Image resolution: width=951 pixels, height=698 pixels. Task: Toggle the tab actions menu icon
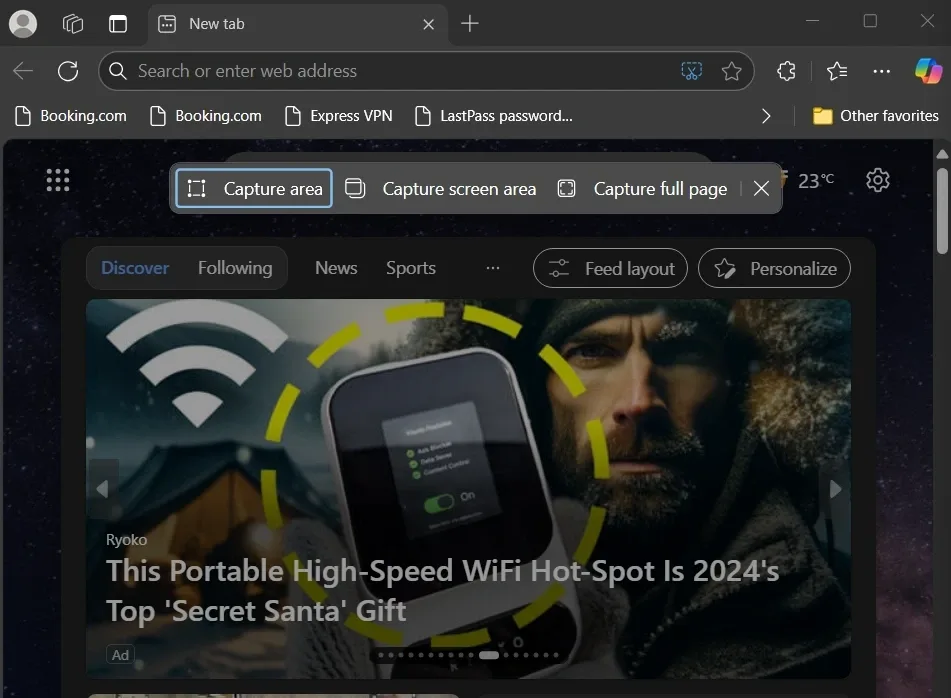pyautogui.click(x=118, y=24)
